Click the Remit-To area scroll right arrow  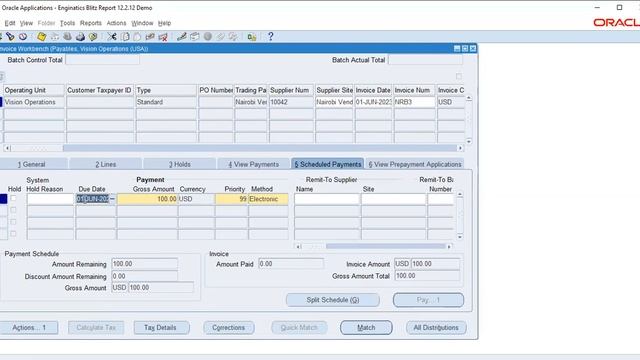tap(449, 247)
